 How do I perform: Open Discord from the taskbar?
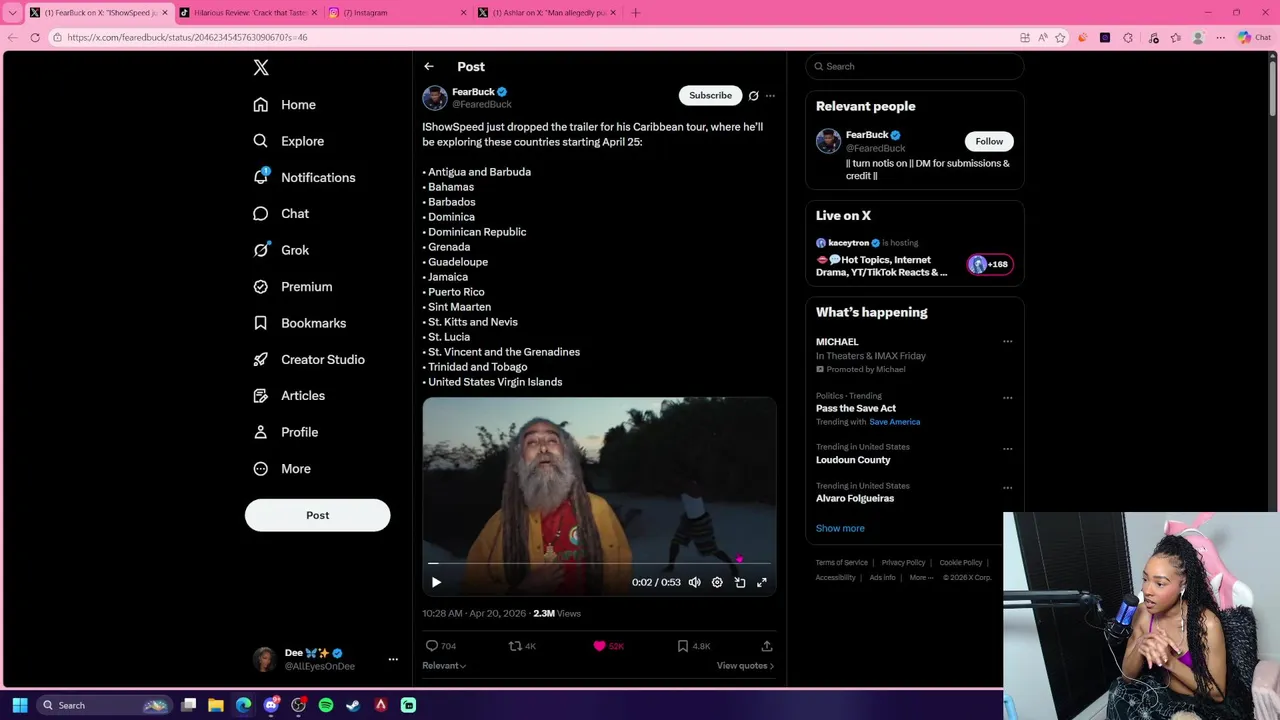point(271,705)
